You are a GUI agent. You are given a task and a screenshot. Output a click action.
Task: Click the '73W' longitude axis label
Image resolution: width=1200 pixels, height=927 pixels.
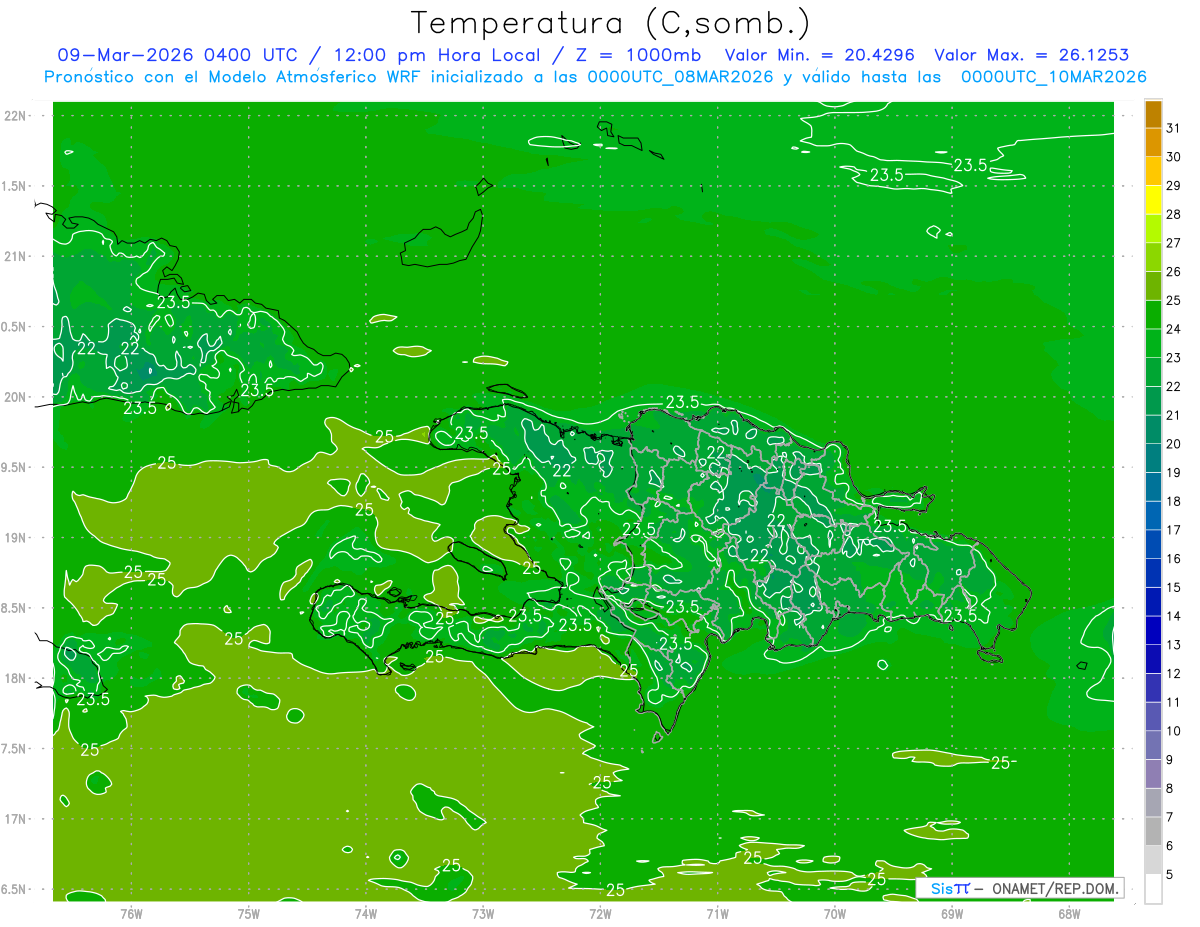(x=483, y=913)
